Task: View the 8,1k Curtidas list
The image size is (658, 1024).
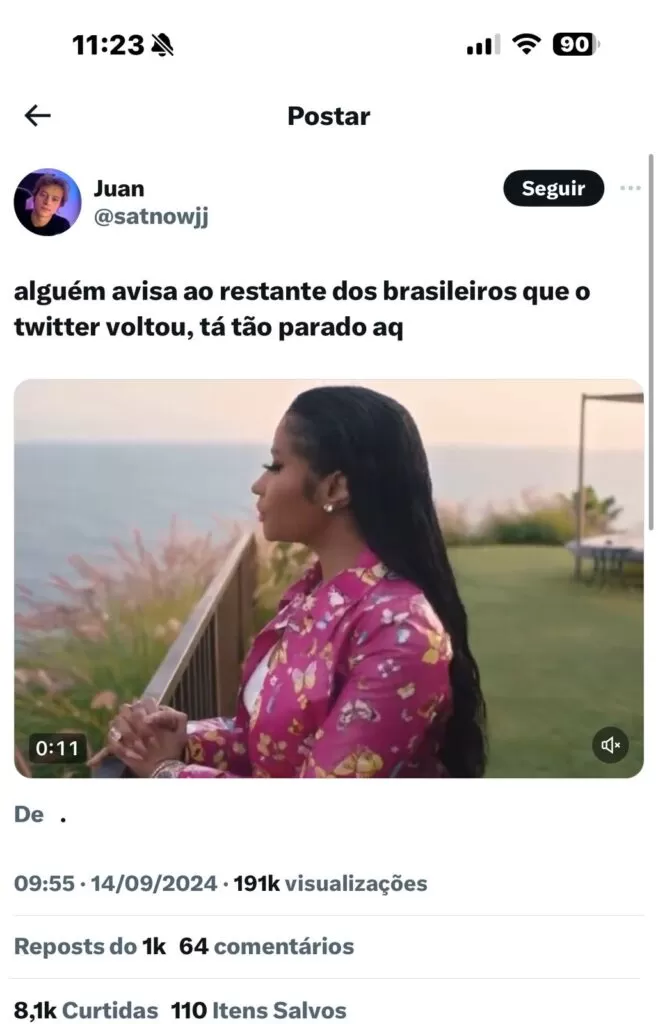Action: [86, 1010]
